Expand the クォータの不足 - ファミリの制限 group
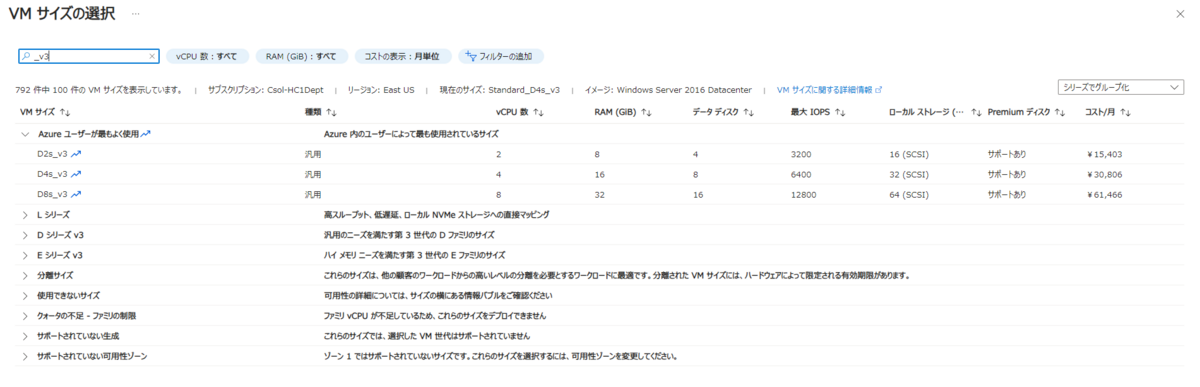 click(25, 316)
